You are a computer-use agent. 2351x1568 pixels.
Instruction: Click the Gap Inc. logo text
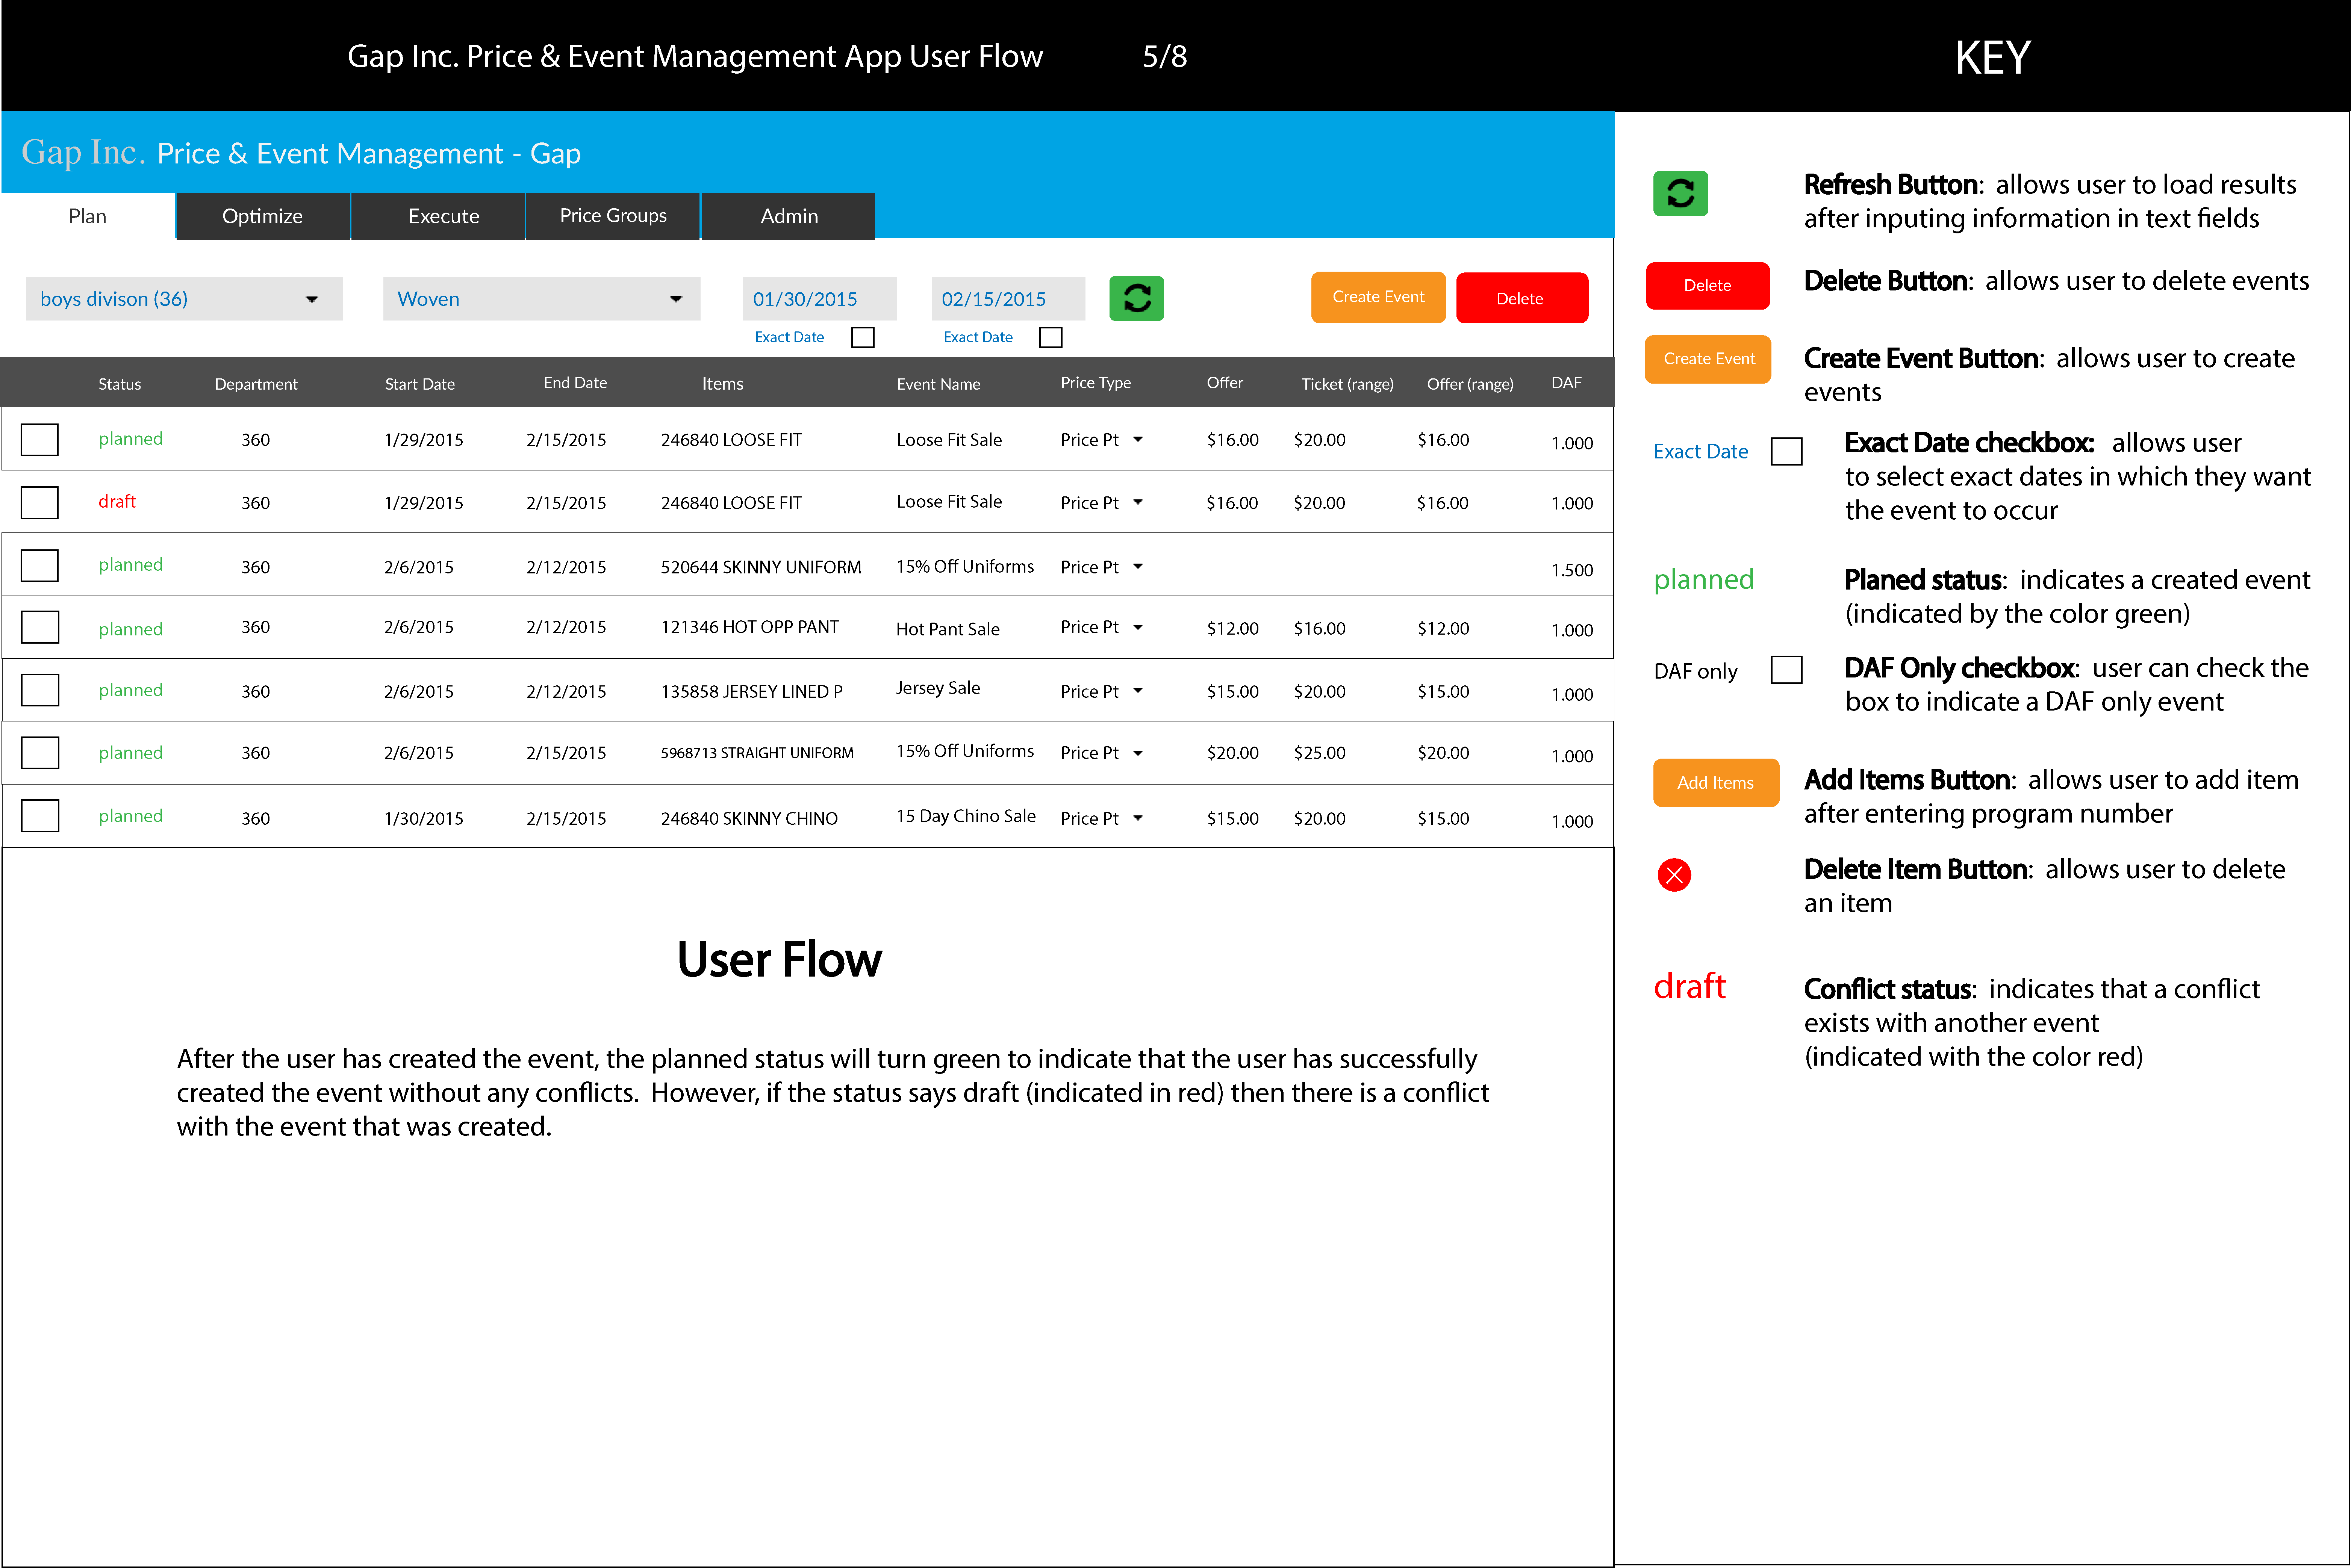click(x=83, y=152)
